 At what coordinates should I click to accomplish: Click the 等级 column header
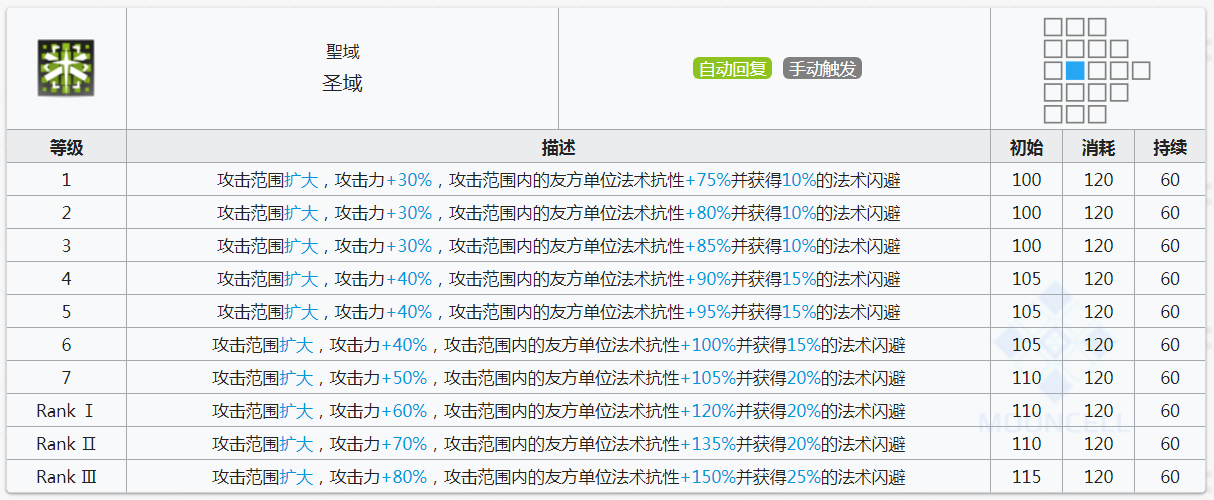[66, 147]
